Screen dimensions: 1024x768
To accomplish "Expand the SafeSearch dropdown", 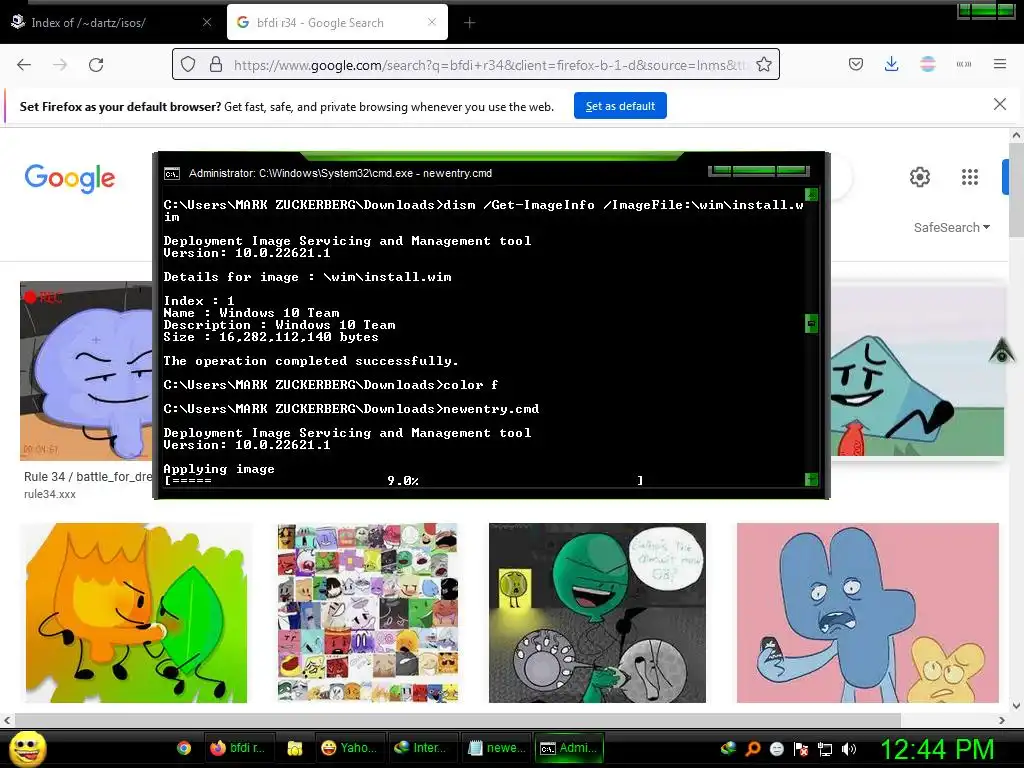I will [x=952, y=227].
